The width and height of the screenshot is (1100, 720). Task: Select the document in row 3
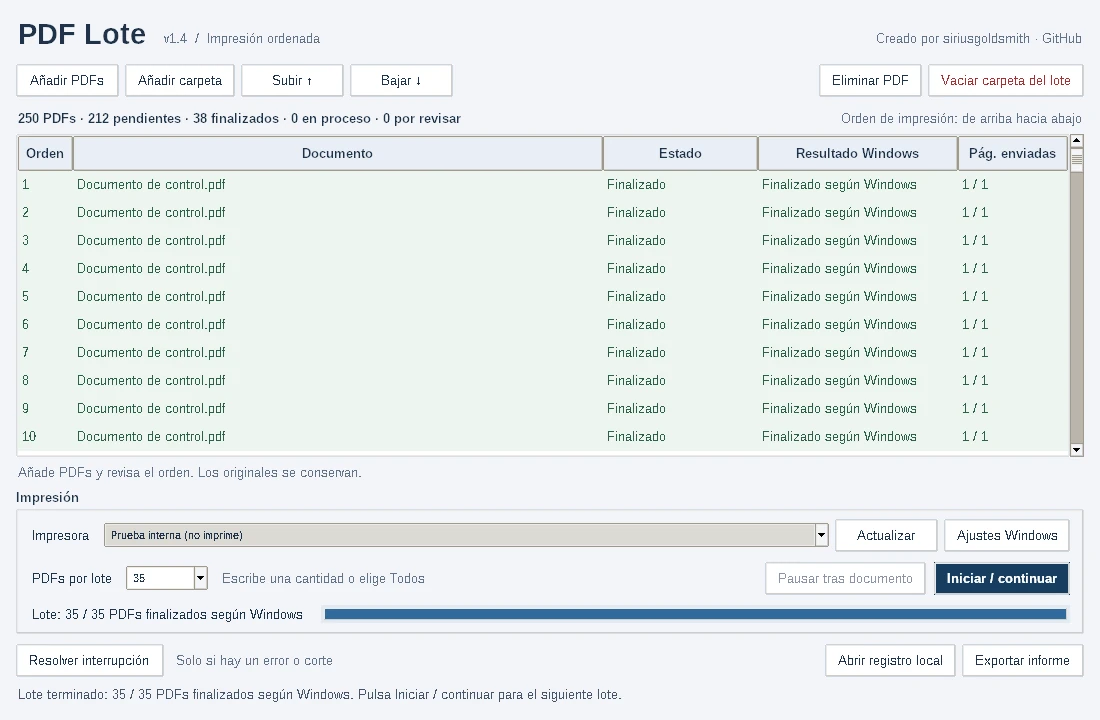(543, 241)
